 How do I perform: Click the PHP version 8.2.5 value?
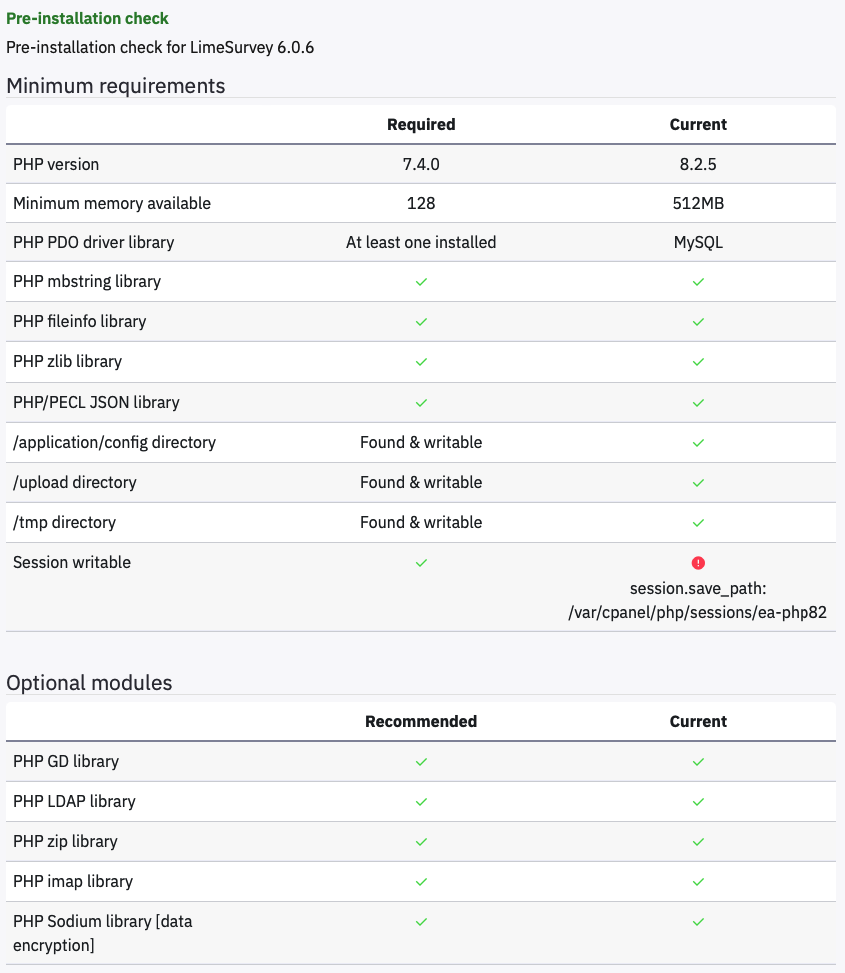(x=698, y=164)
